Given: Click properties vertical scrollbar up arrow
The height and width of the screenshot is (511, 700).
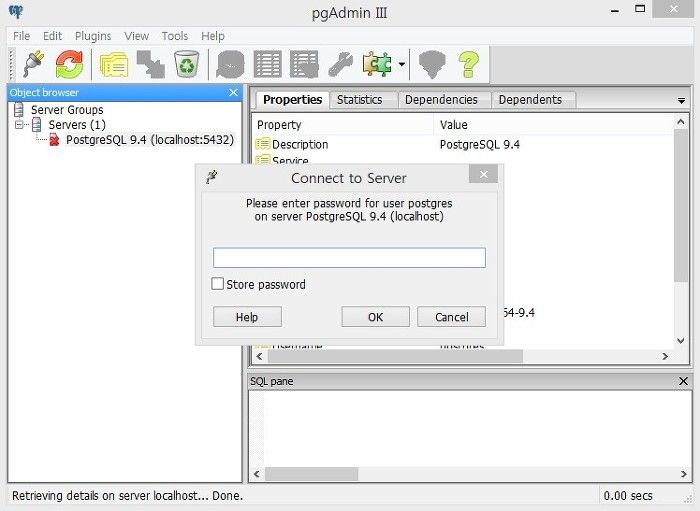Looking at the screenshot, I should pos(681,121).
